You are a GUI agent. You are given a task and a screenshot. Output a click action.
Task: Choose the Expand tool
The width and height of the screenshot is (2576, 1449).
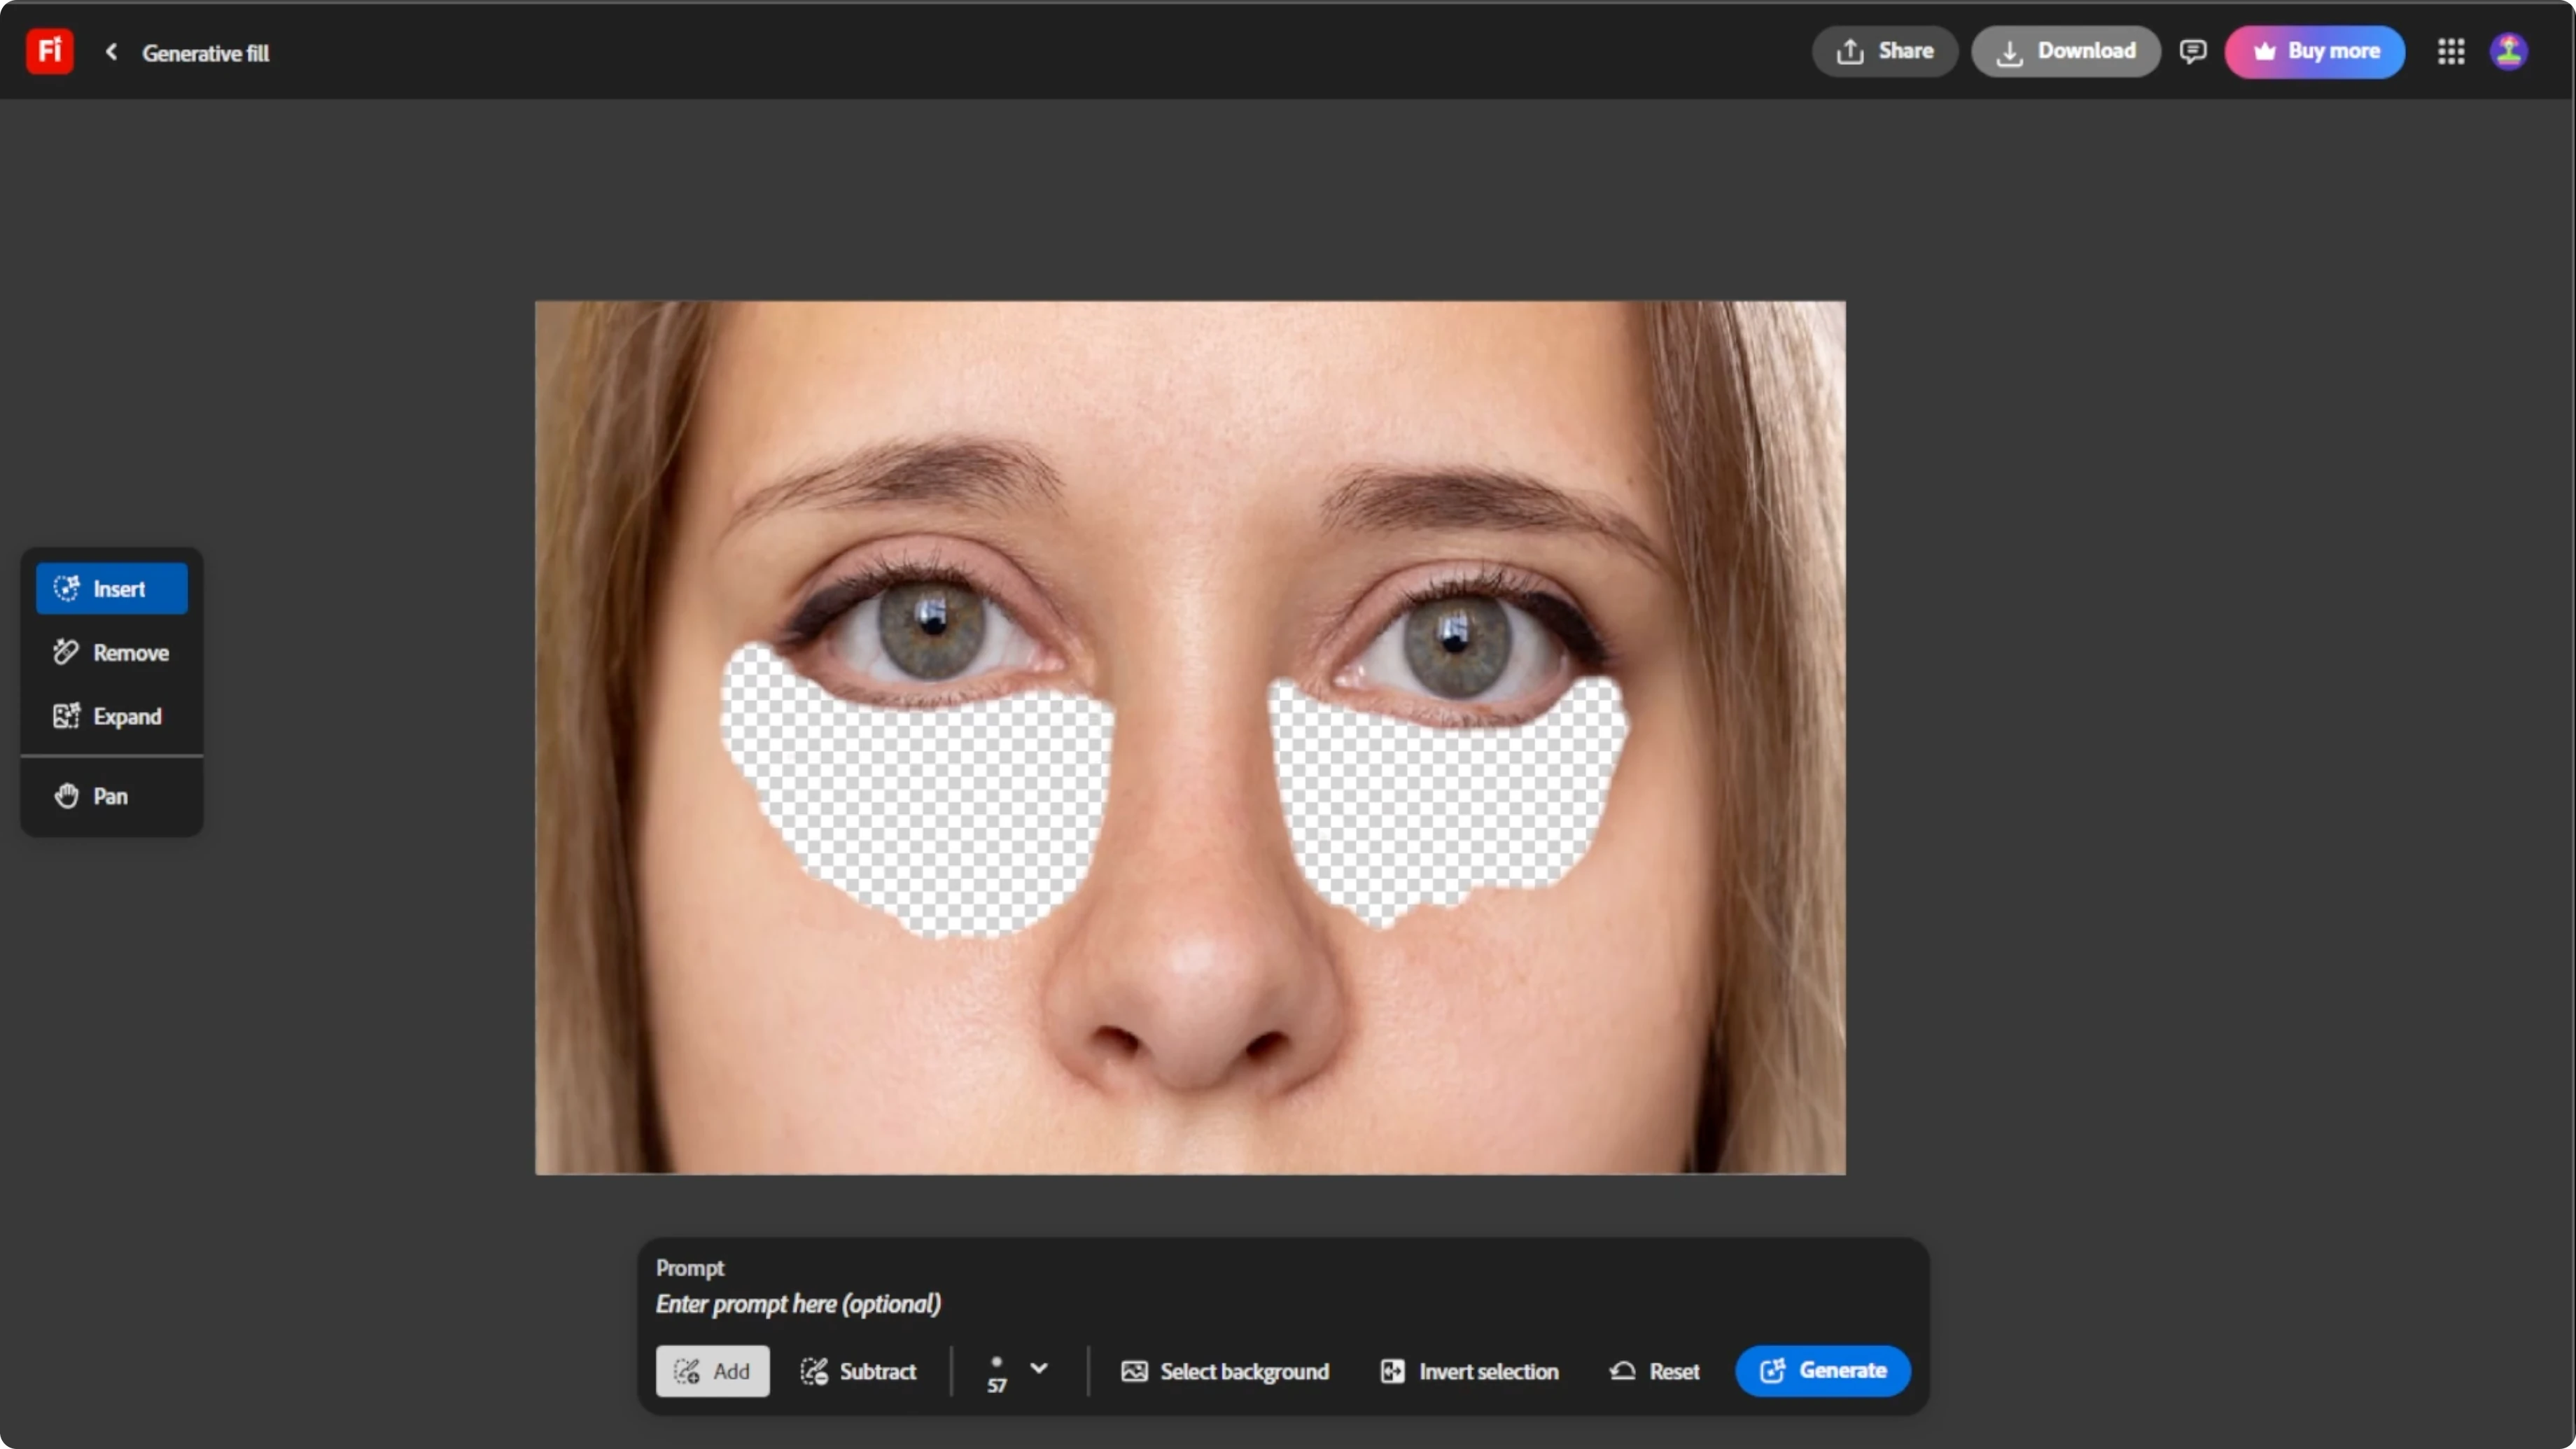click(x=112, y=716)
